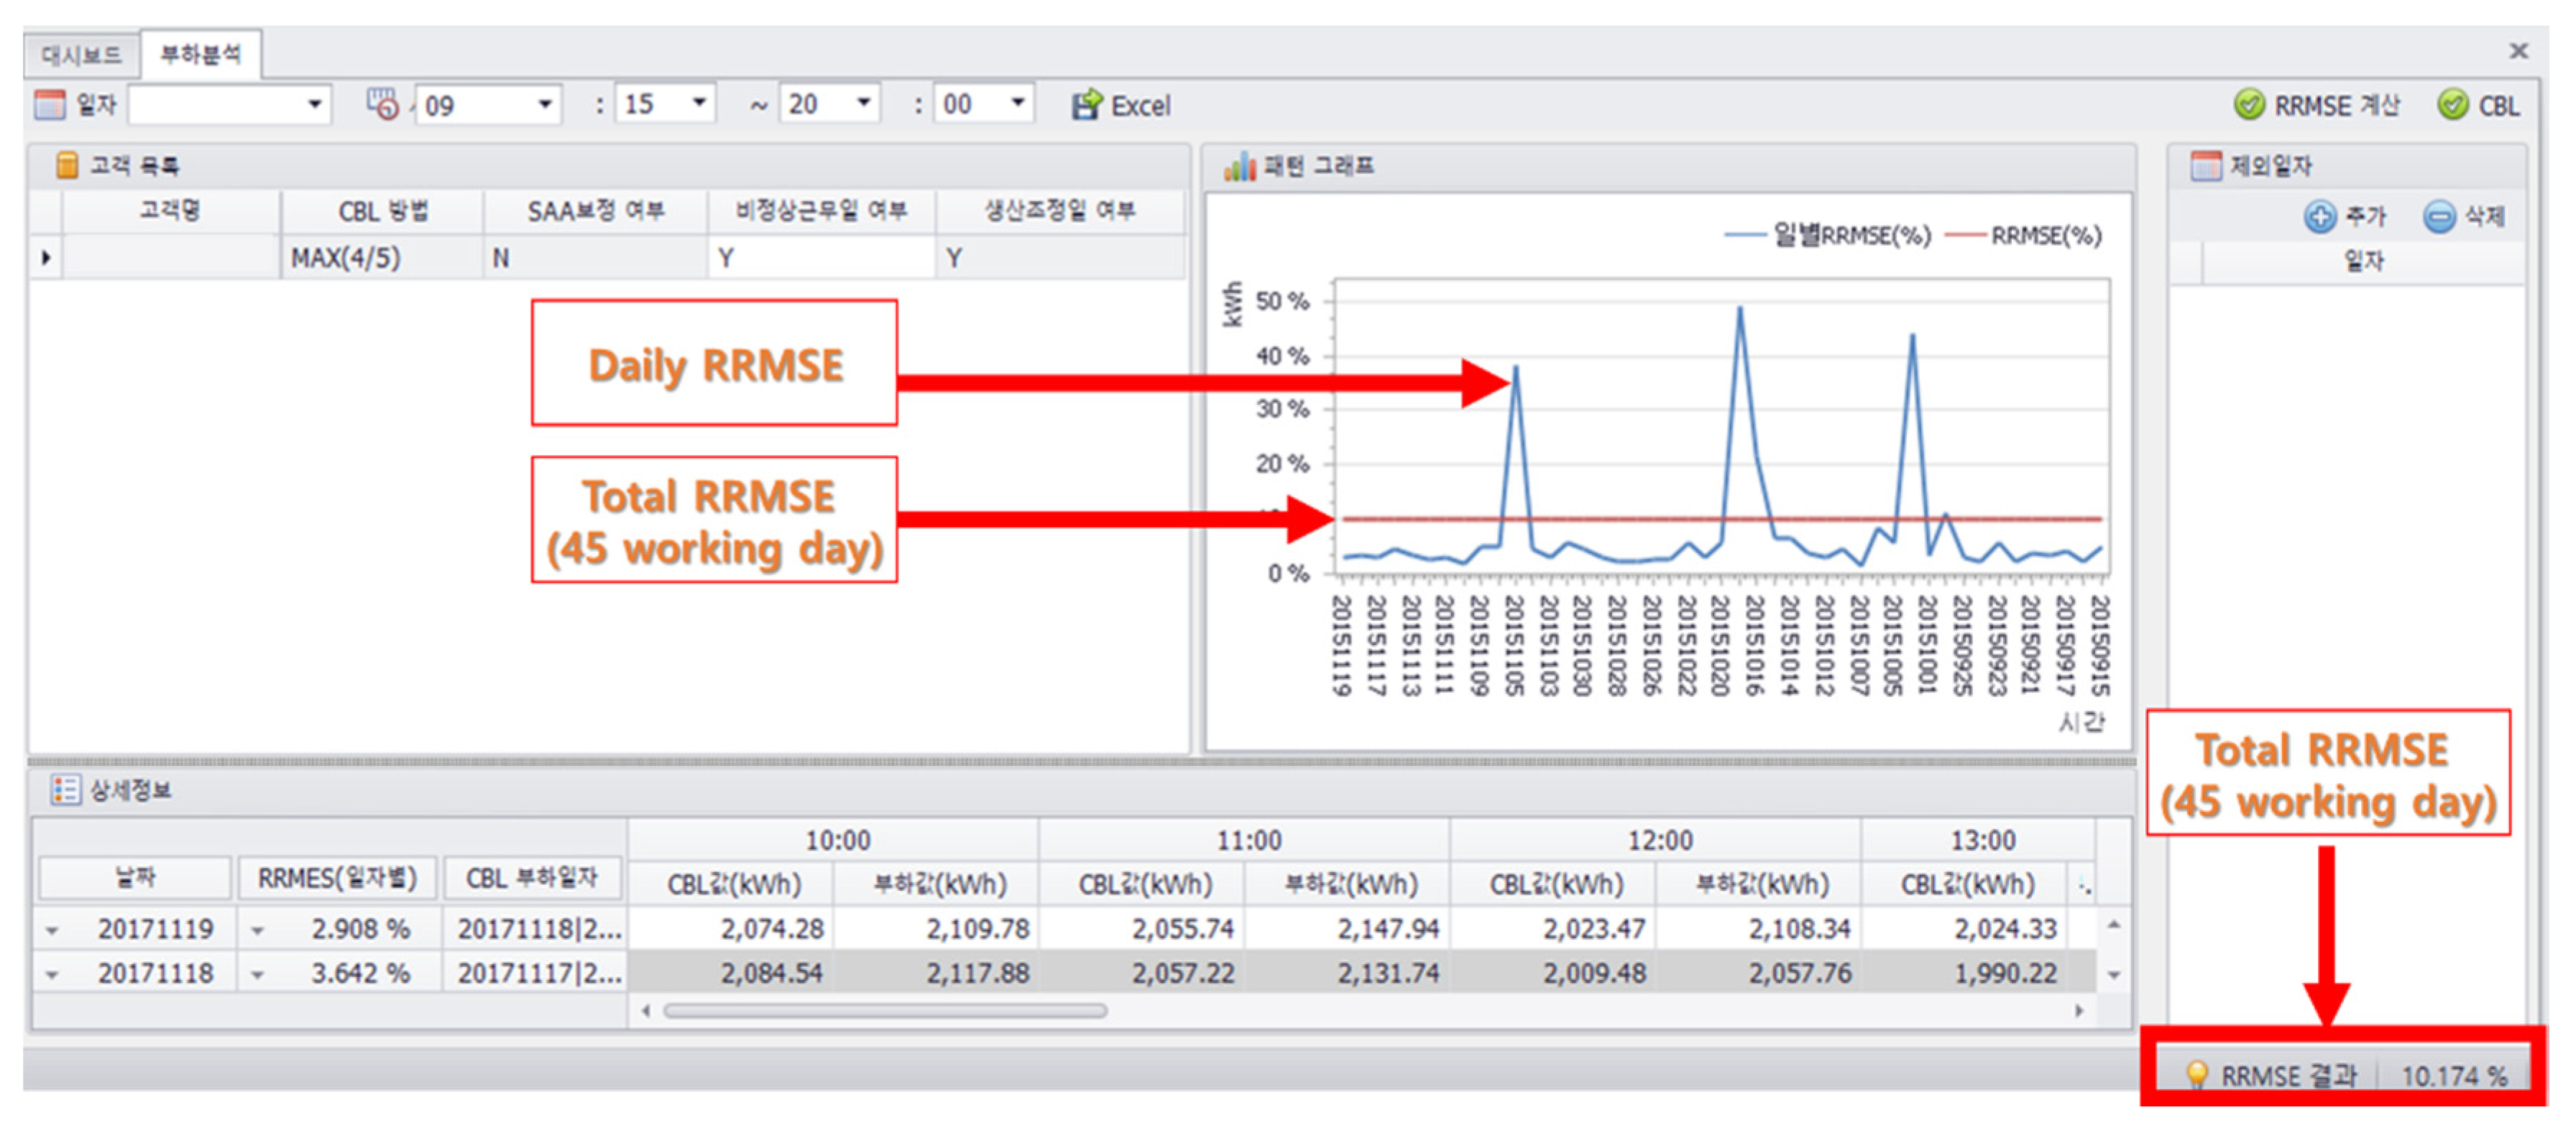2576x1138 pixels.
Task: Click the horizontal scrollbar thumb in details
Action: [885, 1011]
